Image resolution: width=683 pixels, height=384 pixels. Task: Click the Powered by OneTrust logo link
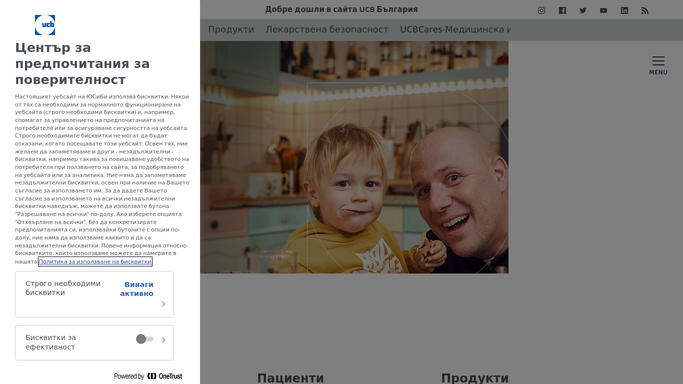(148, 376)
